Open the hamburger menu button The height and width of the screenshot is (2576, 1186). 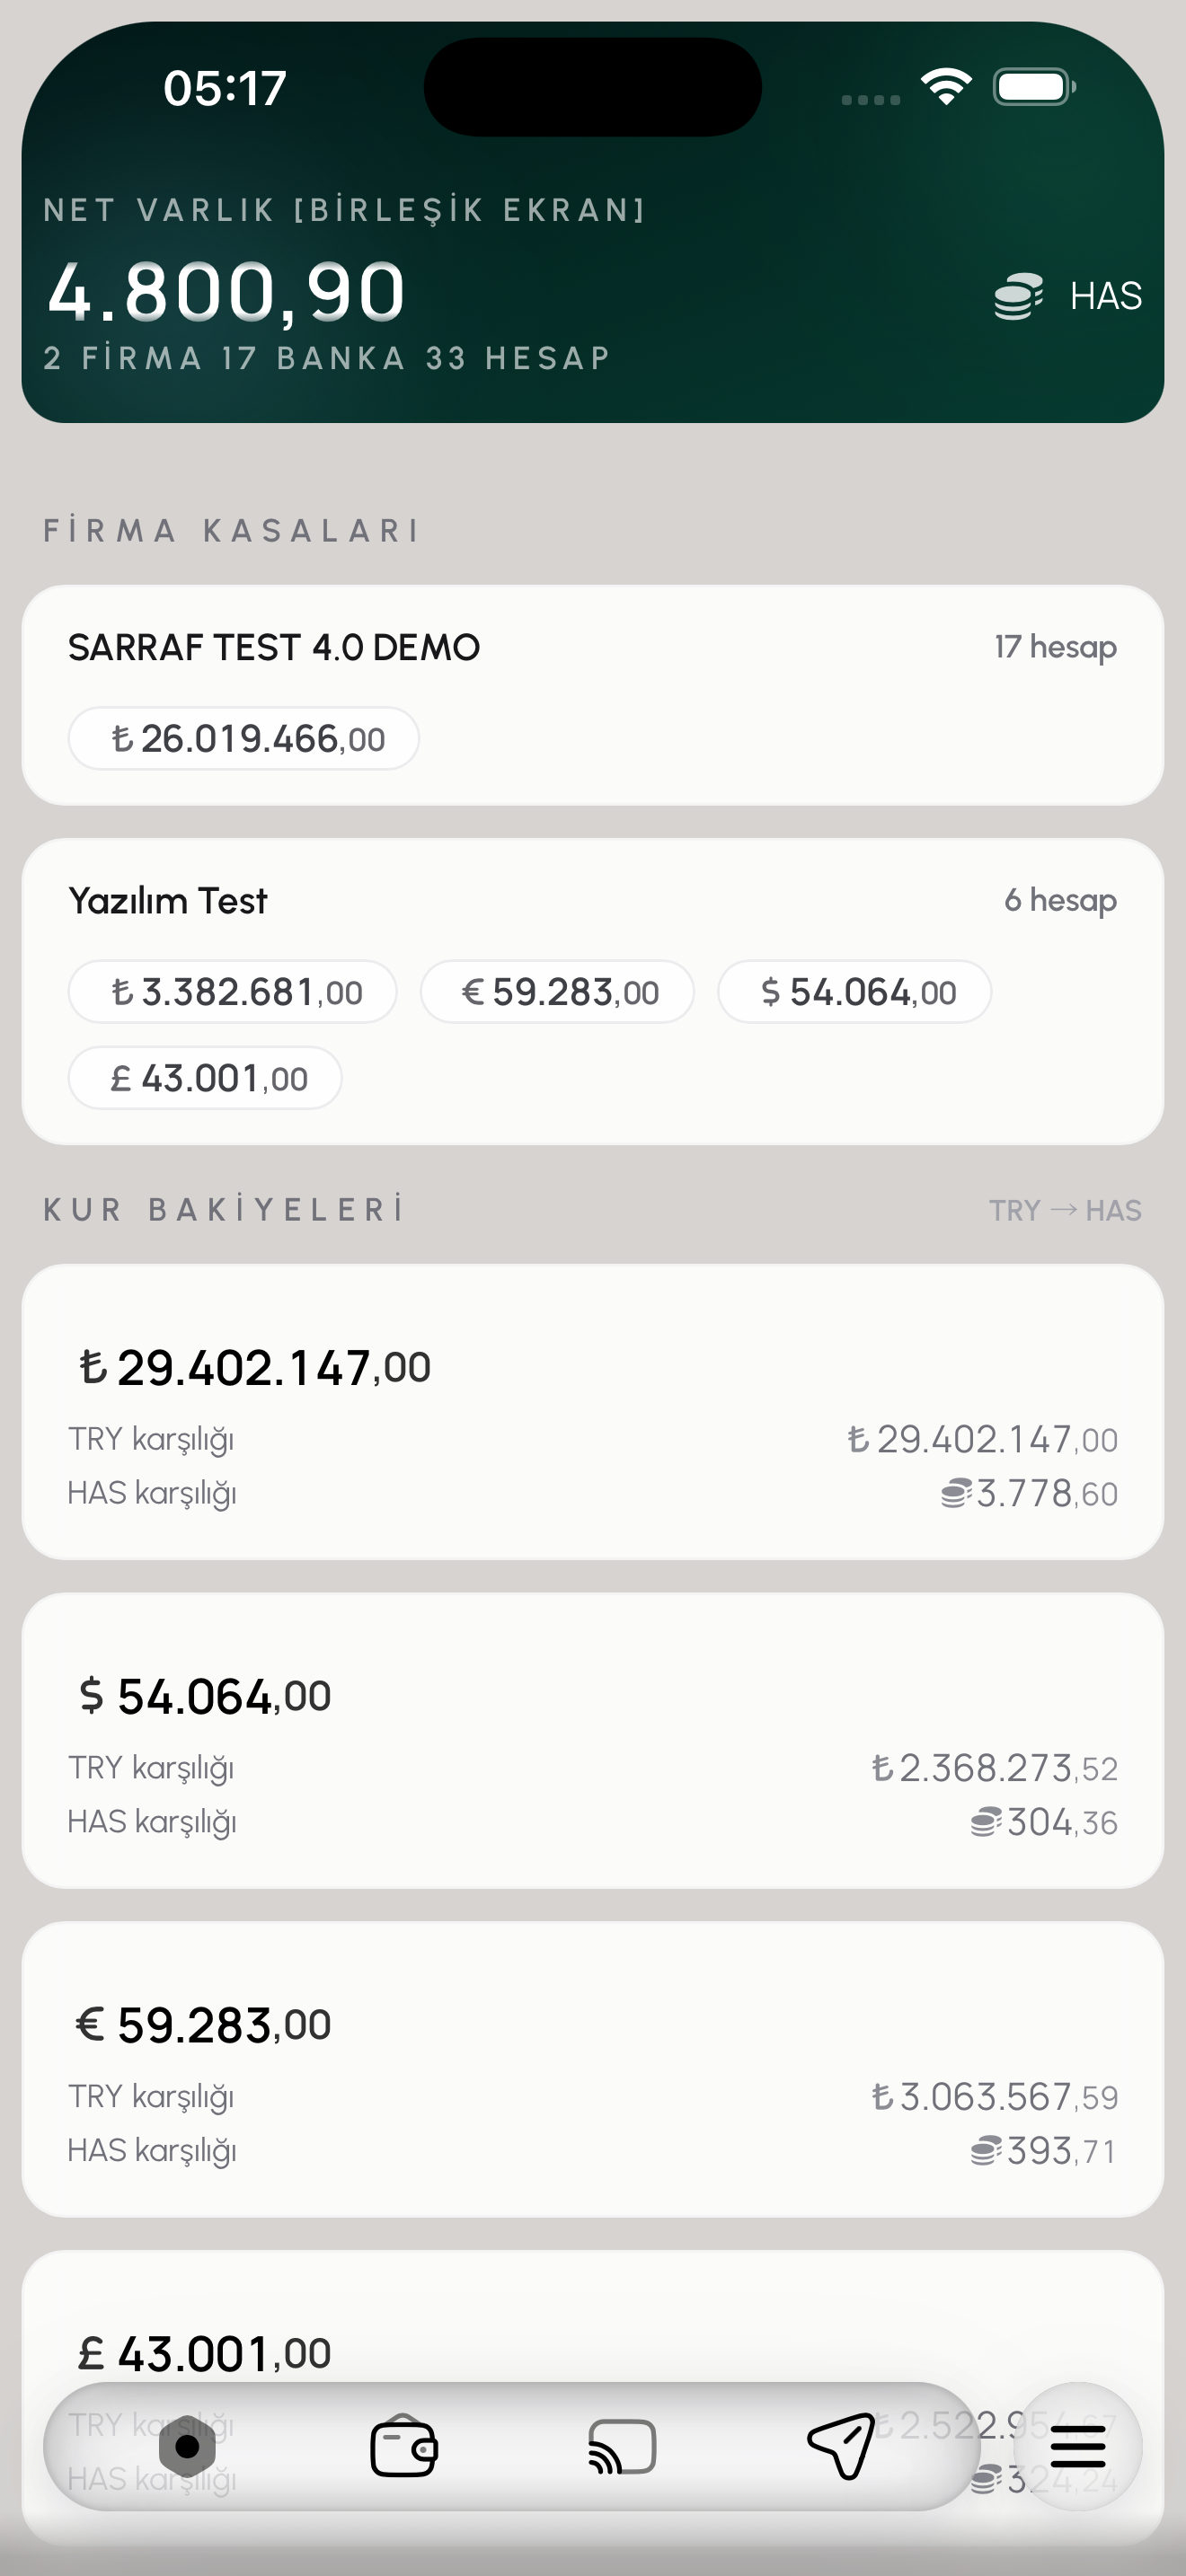(1078, 2447)
